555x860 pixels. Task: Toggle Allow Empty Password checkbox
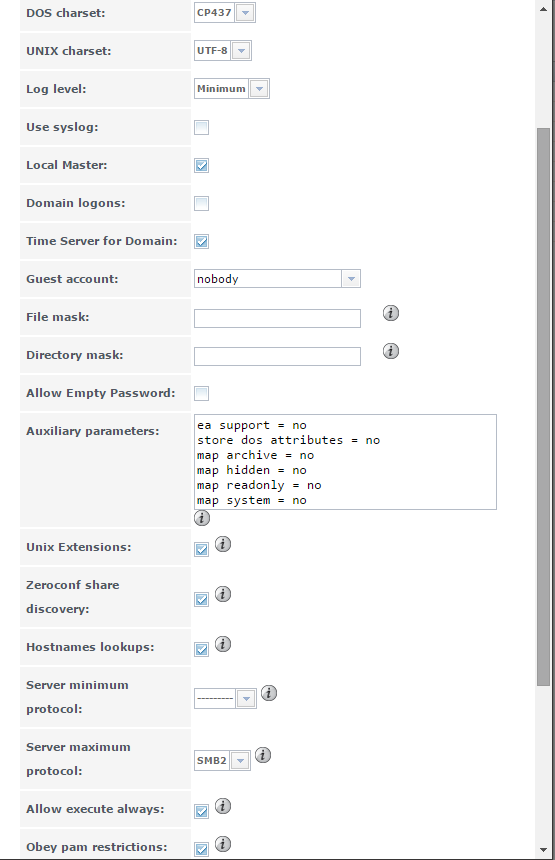tap(202, 393)
